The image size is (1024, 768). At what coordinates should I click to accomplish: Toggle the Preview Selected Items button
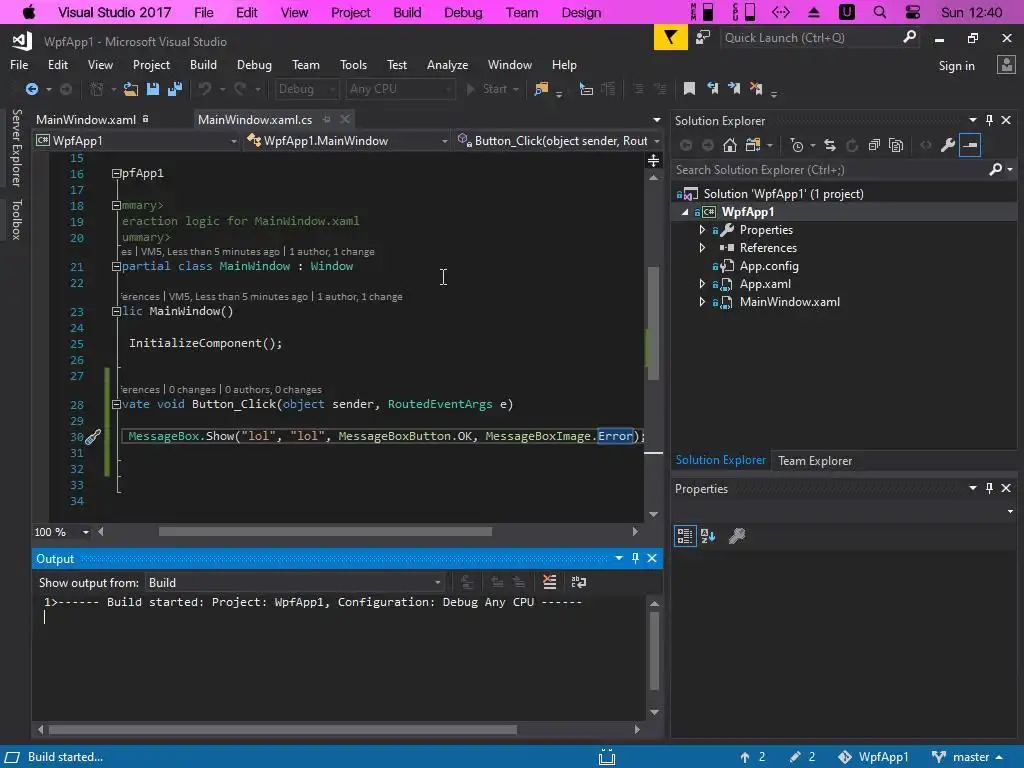coord(970,145)
